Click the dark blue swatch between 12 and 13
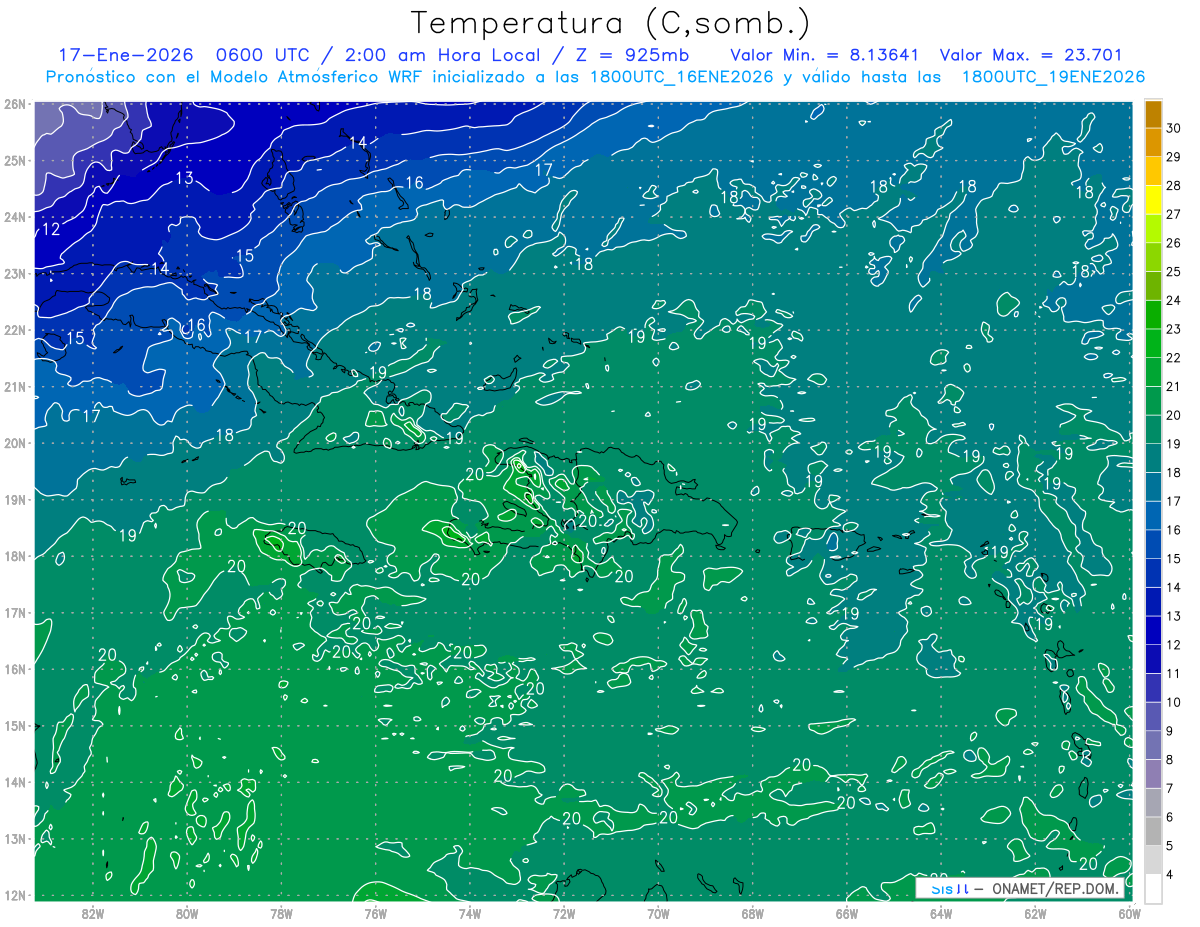Image resolution: width=1200 pixels, height=927 pixels. 1153,631
